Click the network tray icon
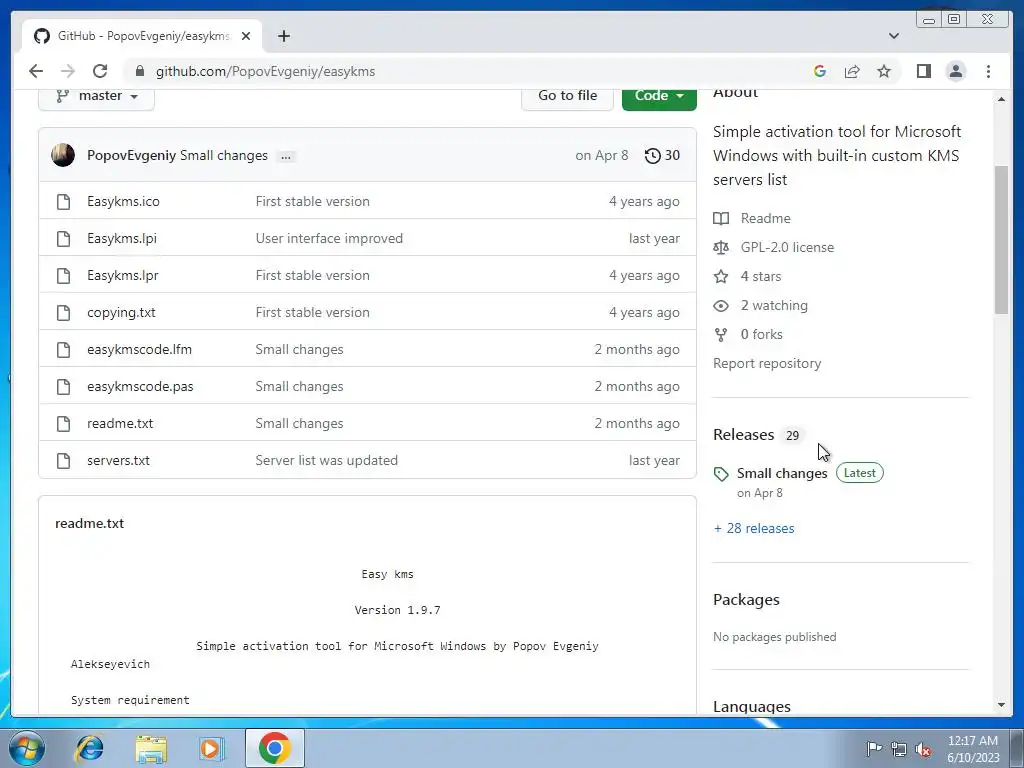The width and height of the screenshot is (1024, 768). coord(899,749)
